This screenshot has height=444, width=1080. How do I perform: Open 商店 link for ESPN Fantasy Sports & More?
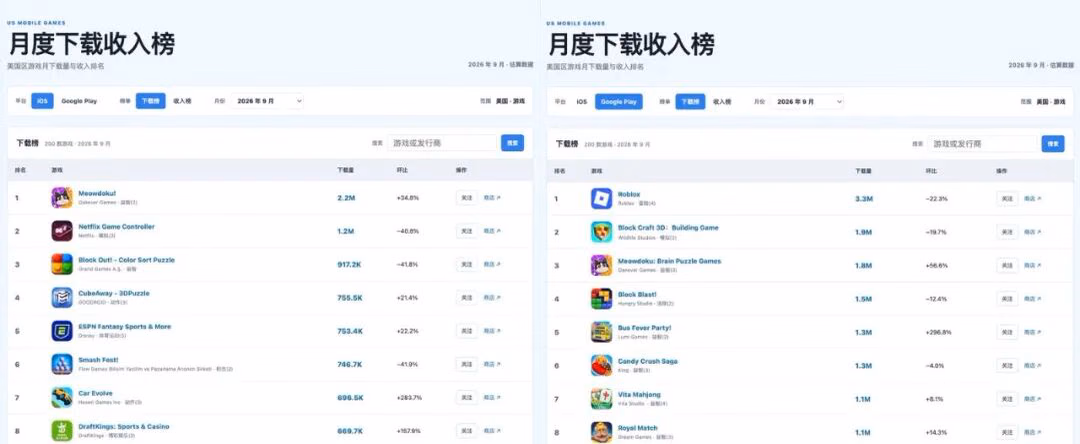tap(492, 331)
